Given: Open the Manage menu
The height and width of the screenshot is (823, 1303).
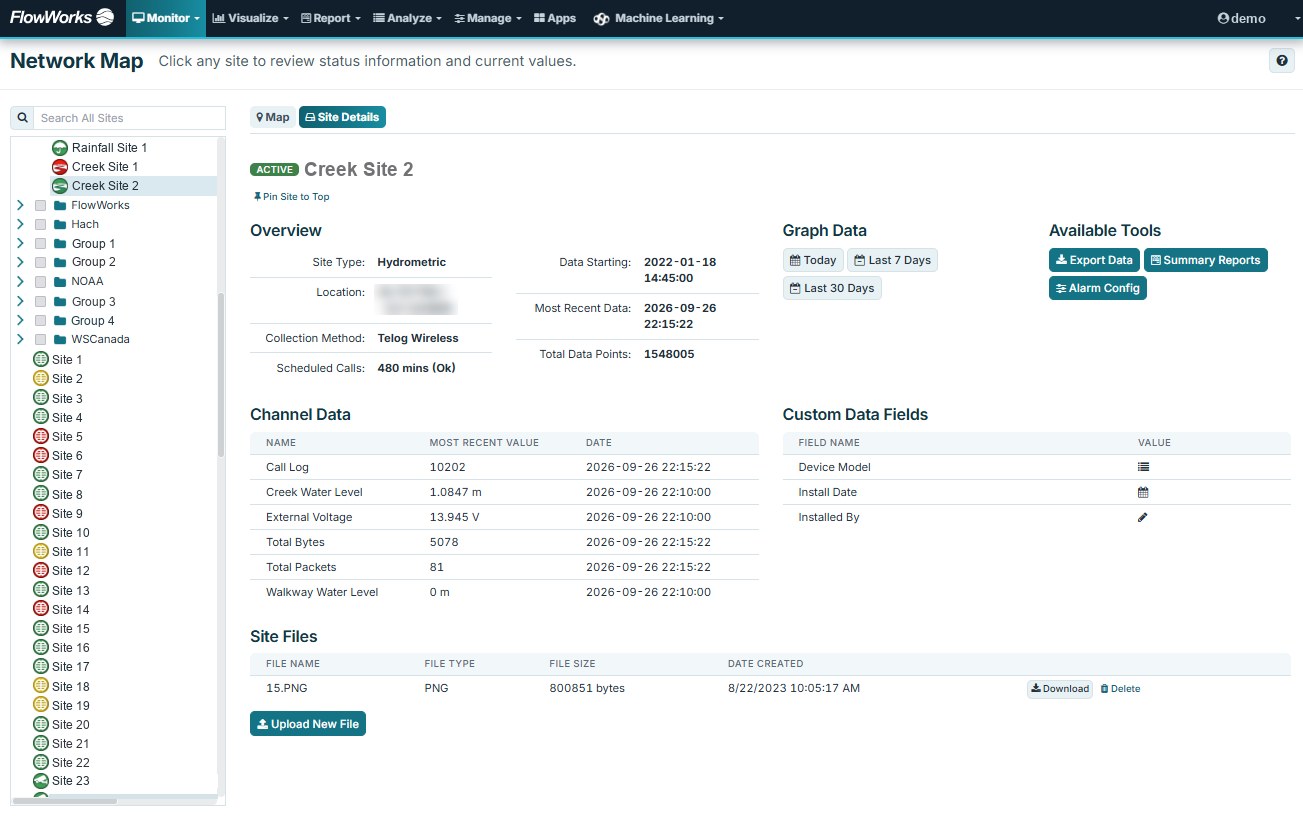Looking at the screenshot, I should (x=487, y=18).
